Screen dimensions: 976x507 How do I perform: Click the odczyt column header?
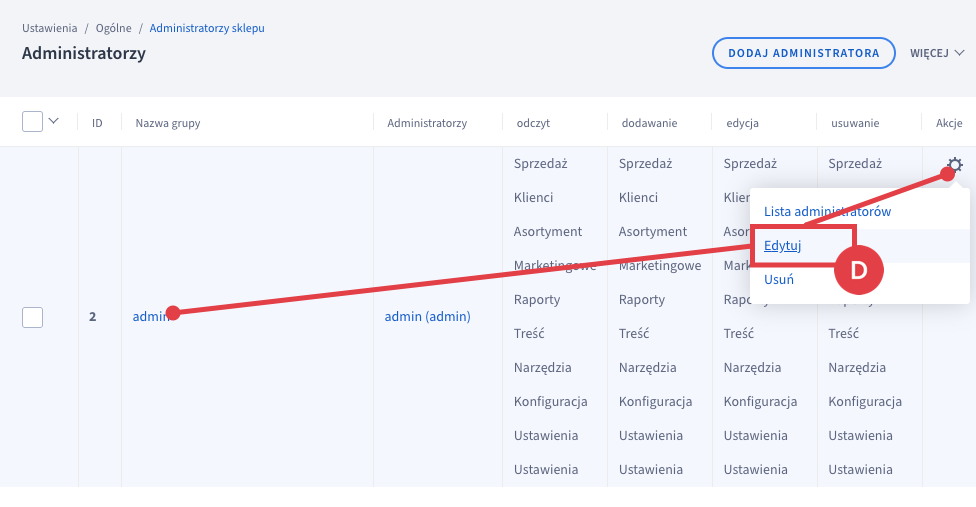(533, 123)
